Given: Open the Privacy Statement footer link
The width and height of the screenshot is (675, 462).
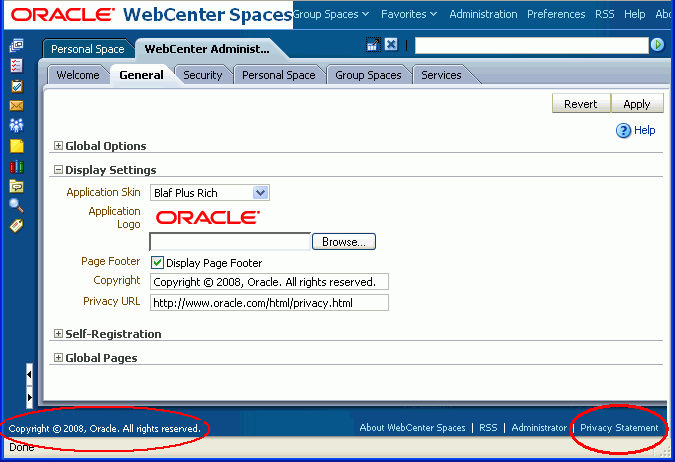Looking at the screenshot, I should tap(619, 428).
